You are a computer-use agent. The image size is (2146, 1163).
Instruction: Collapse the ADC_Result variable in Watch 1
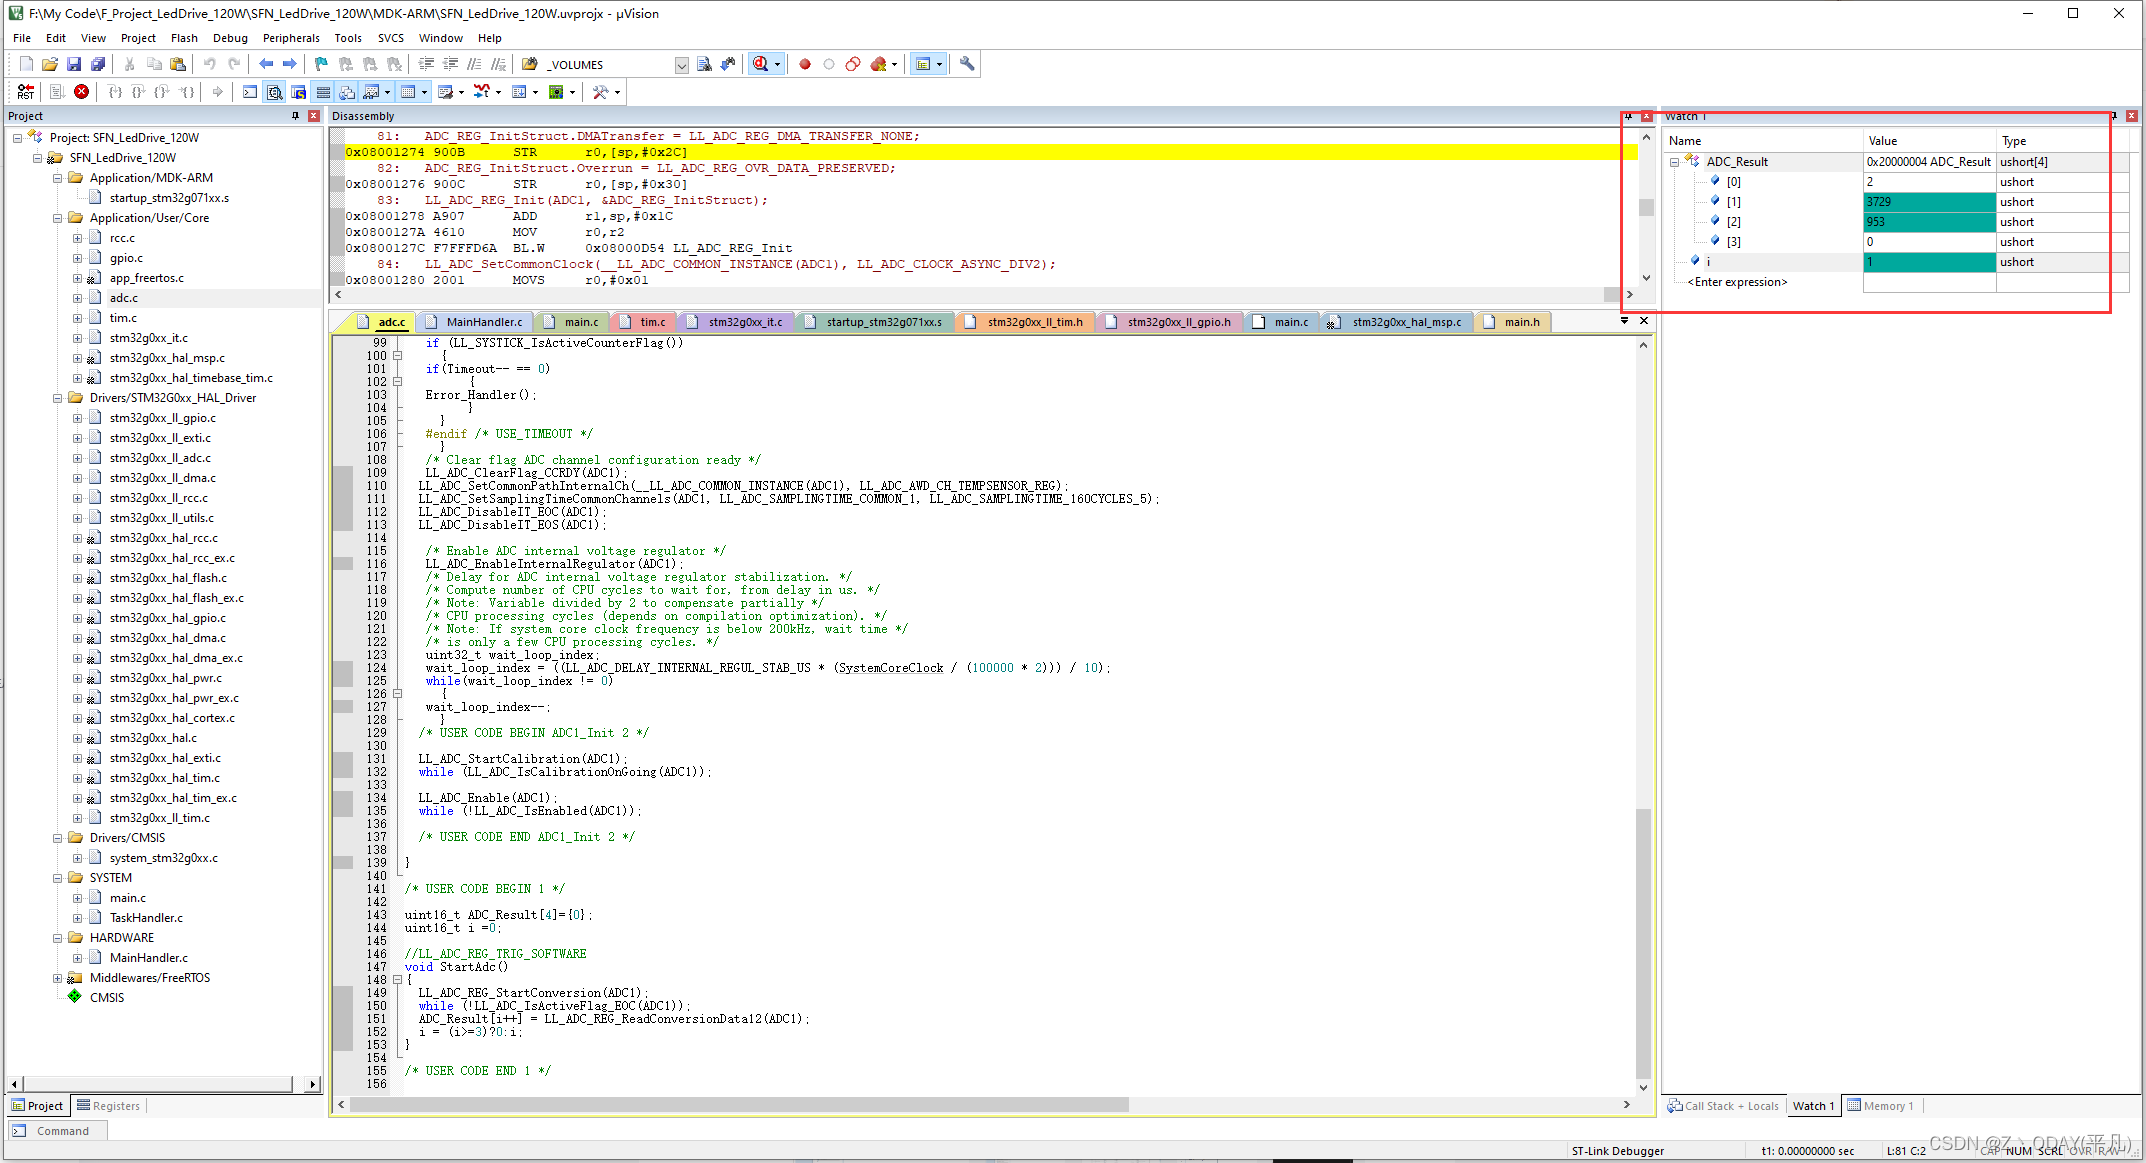point(1674,161)
